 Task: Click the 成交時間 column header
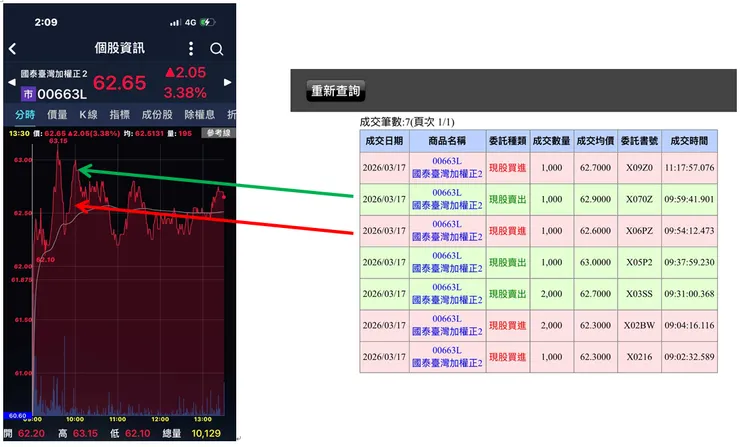tap(690, 141)
